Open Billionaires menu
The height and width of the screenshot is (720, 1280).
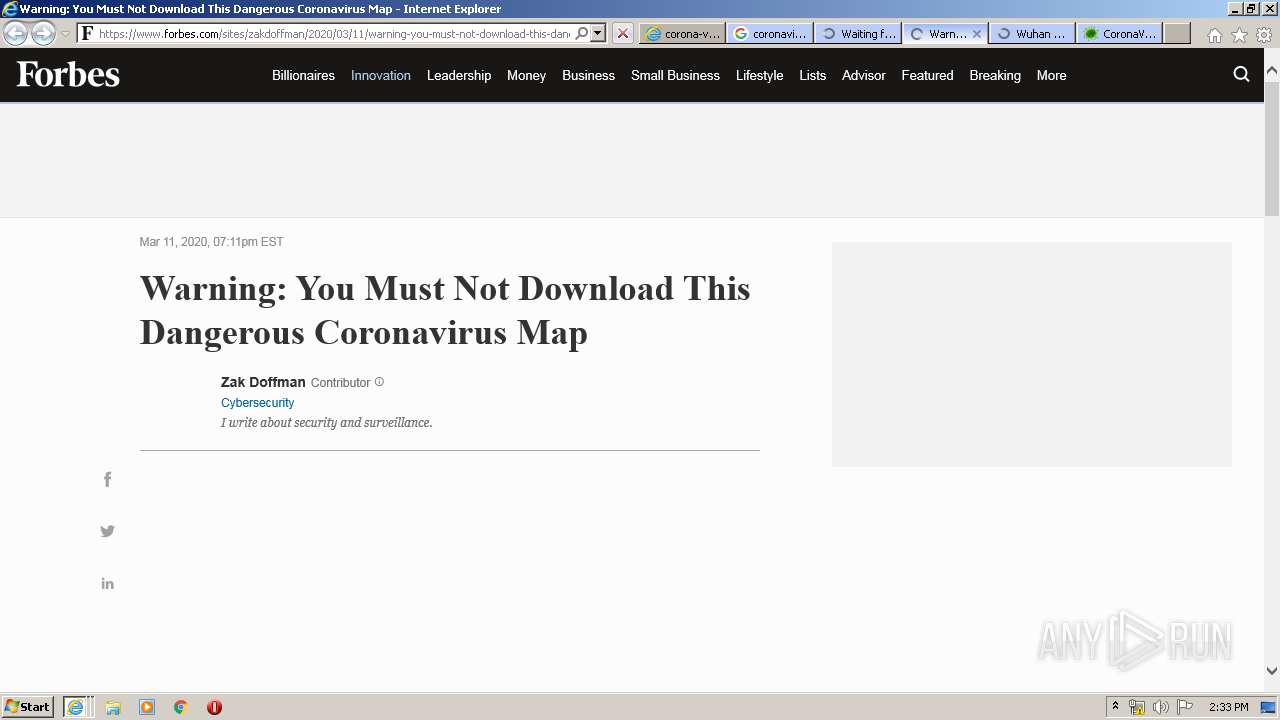click(x=303, y=75)
